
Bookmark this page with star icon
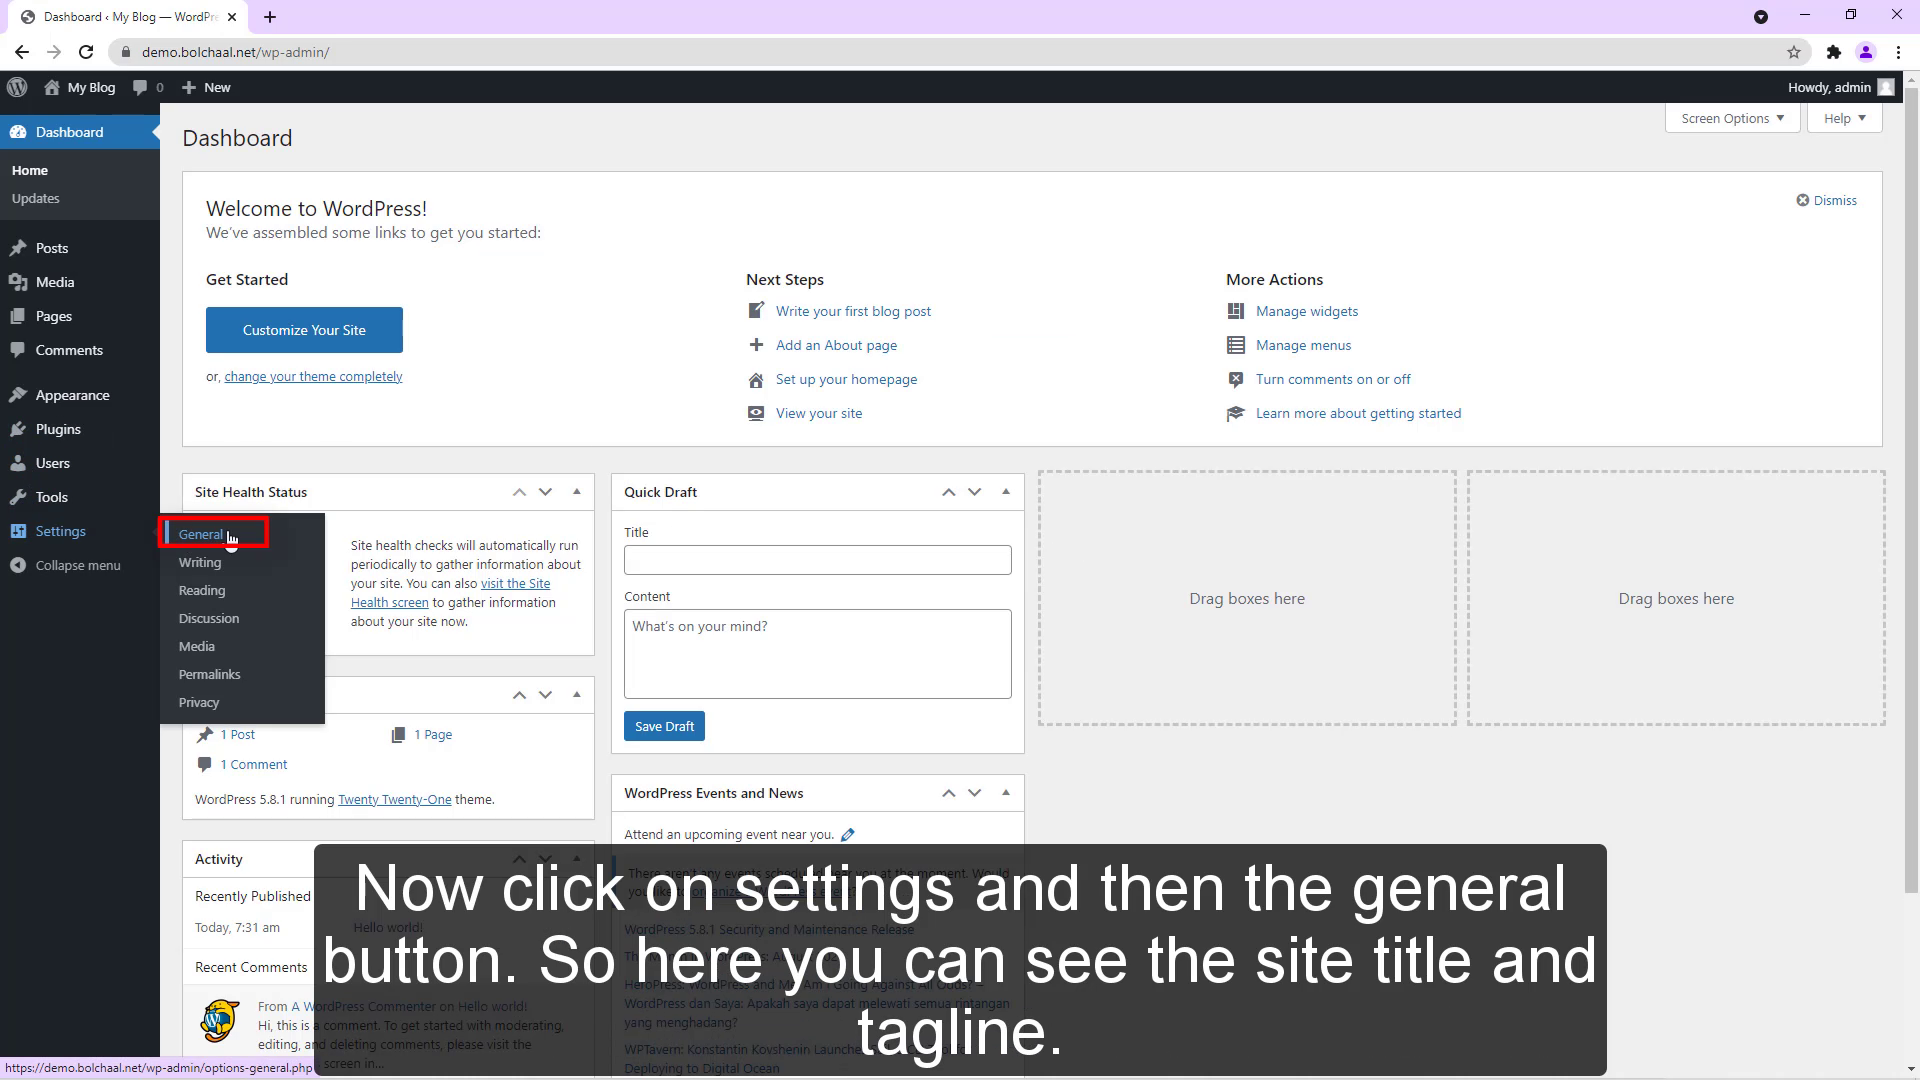point(1794,52)
